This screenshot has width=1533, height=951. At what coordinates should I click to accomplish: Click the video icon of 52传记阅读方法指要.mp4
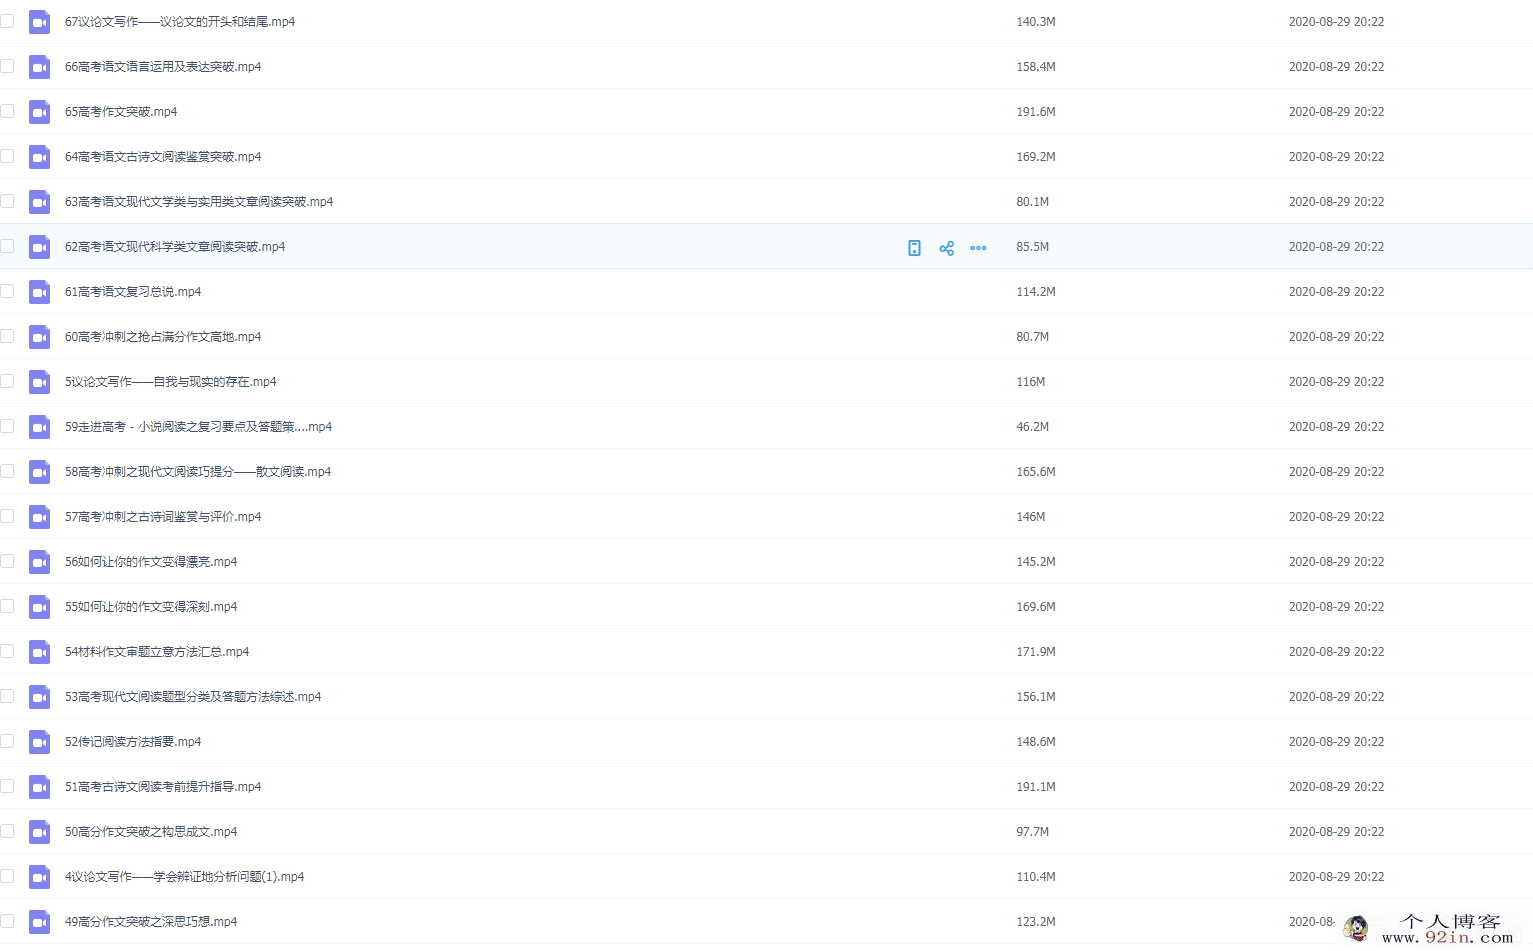tap(39, 742)
